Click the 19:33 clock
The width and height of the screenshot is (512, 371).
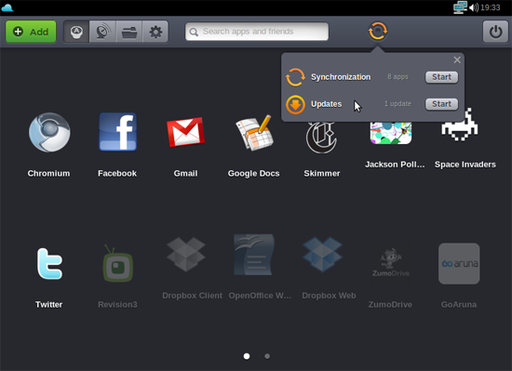[x=490, y=7]
